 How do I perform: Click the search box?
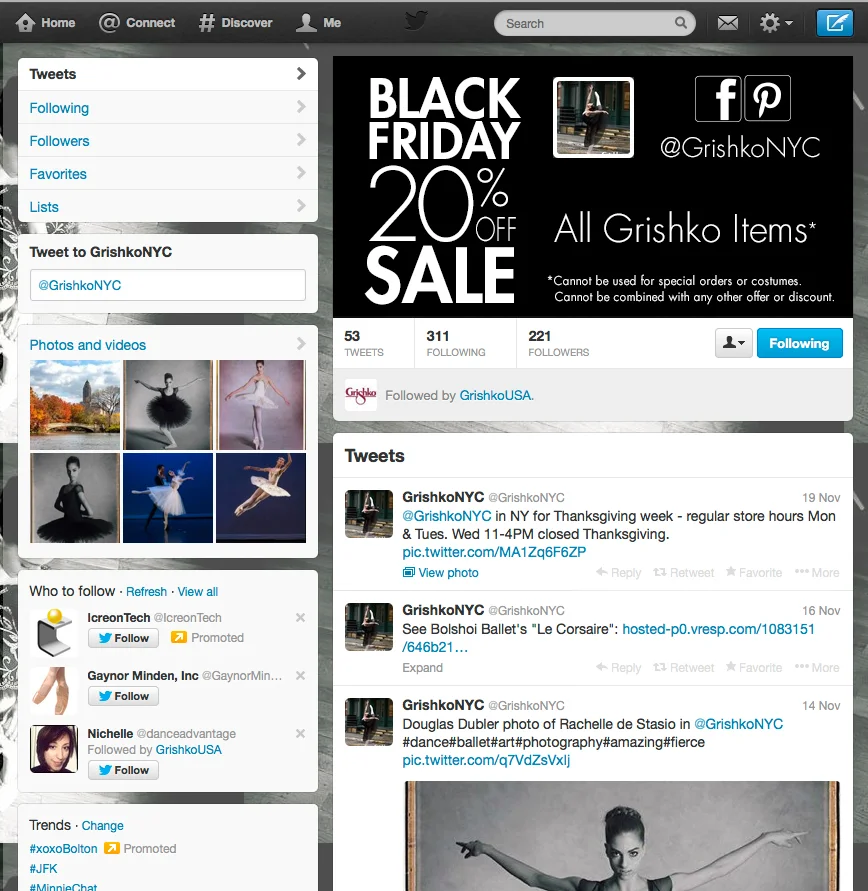click(595, 23)
